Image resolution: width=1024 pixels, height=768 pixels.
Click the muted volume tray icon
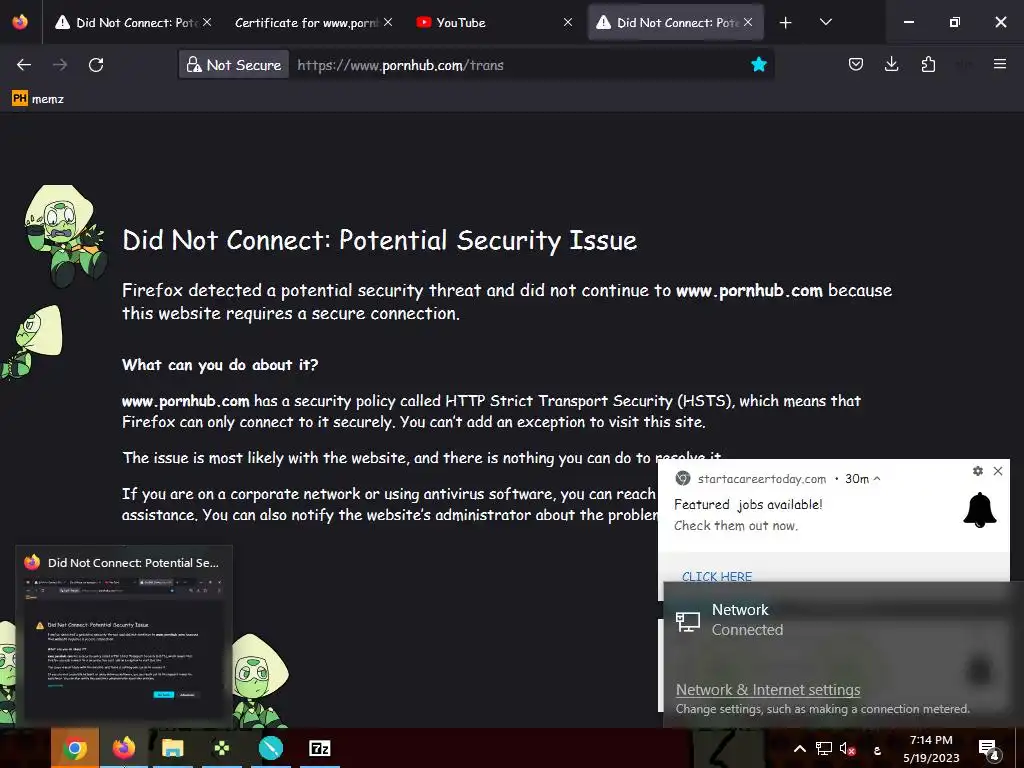847,748
